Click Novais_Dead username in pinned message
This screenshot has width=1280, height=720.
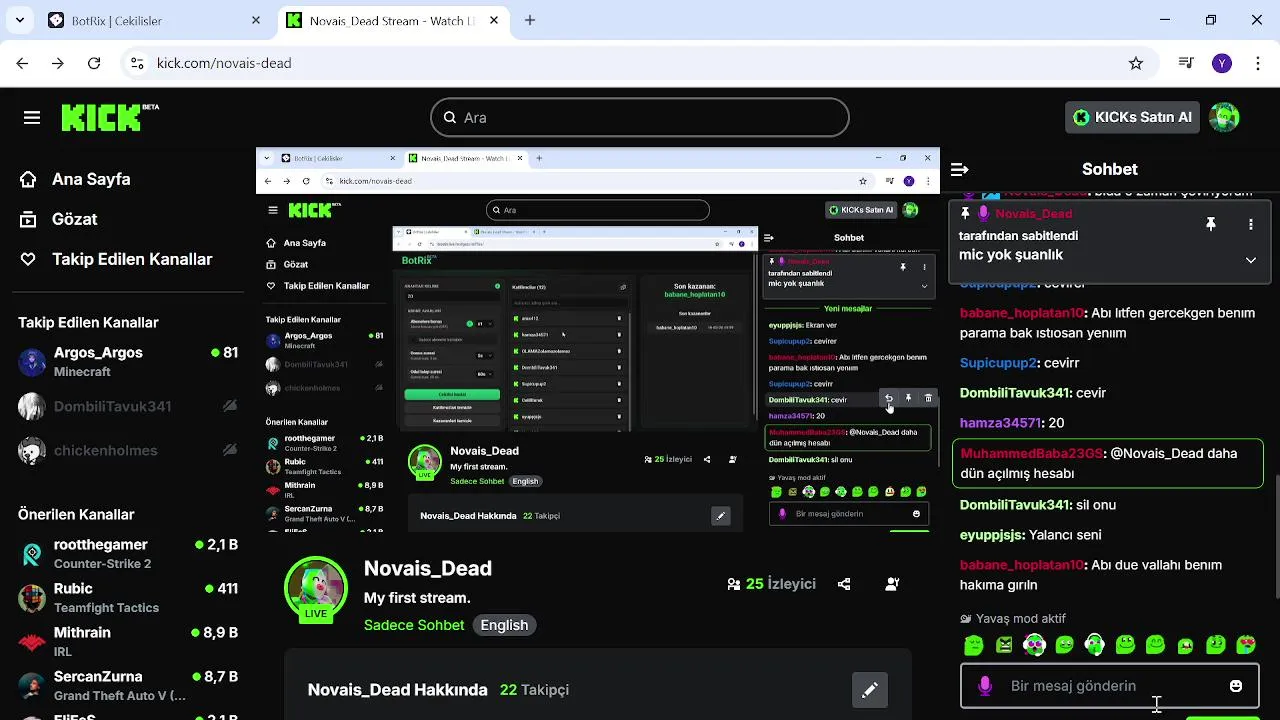tap(1033, 214)
